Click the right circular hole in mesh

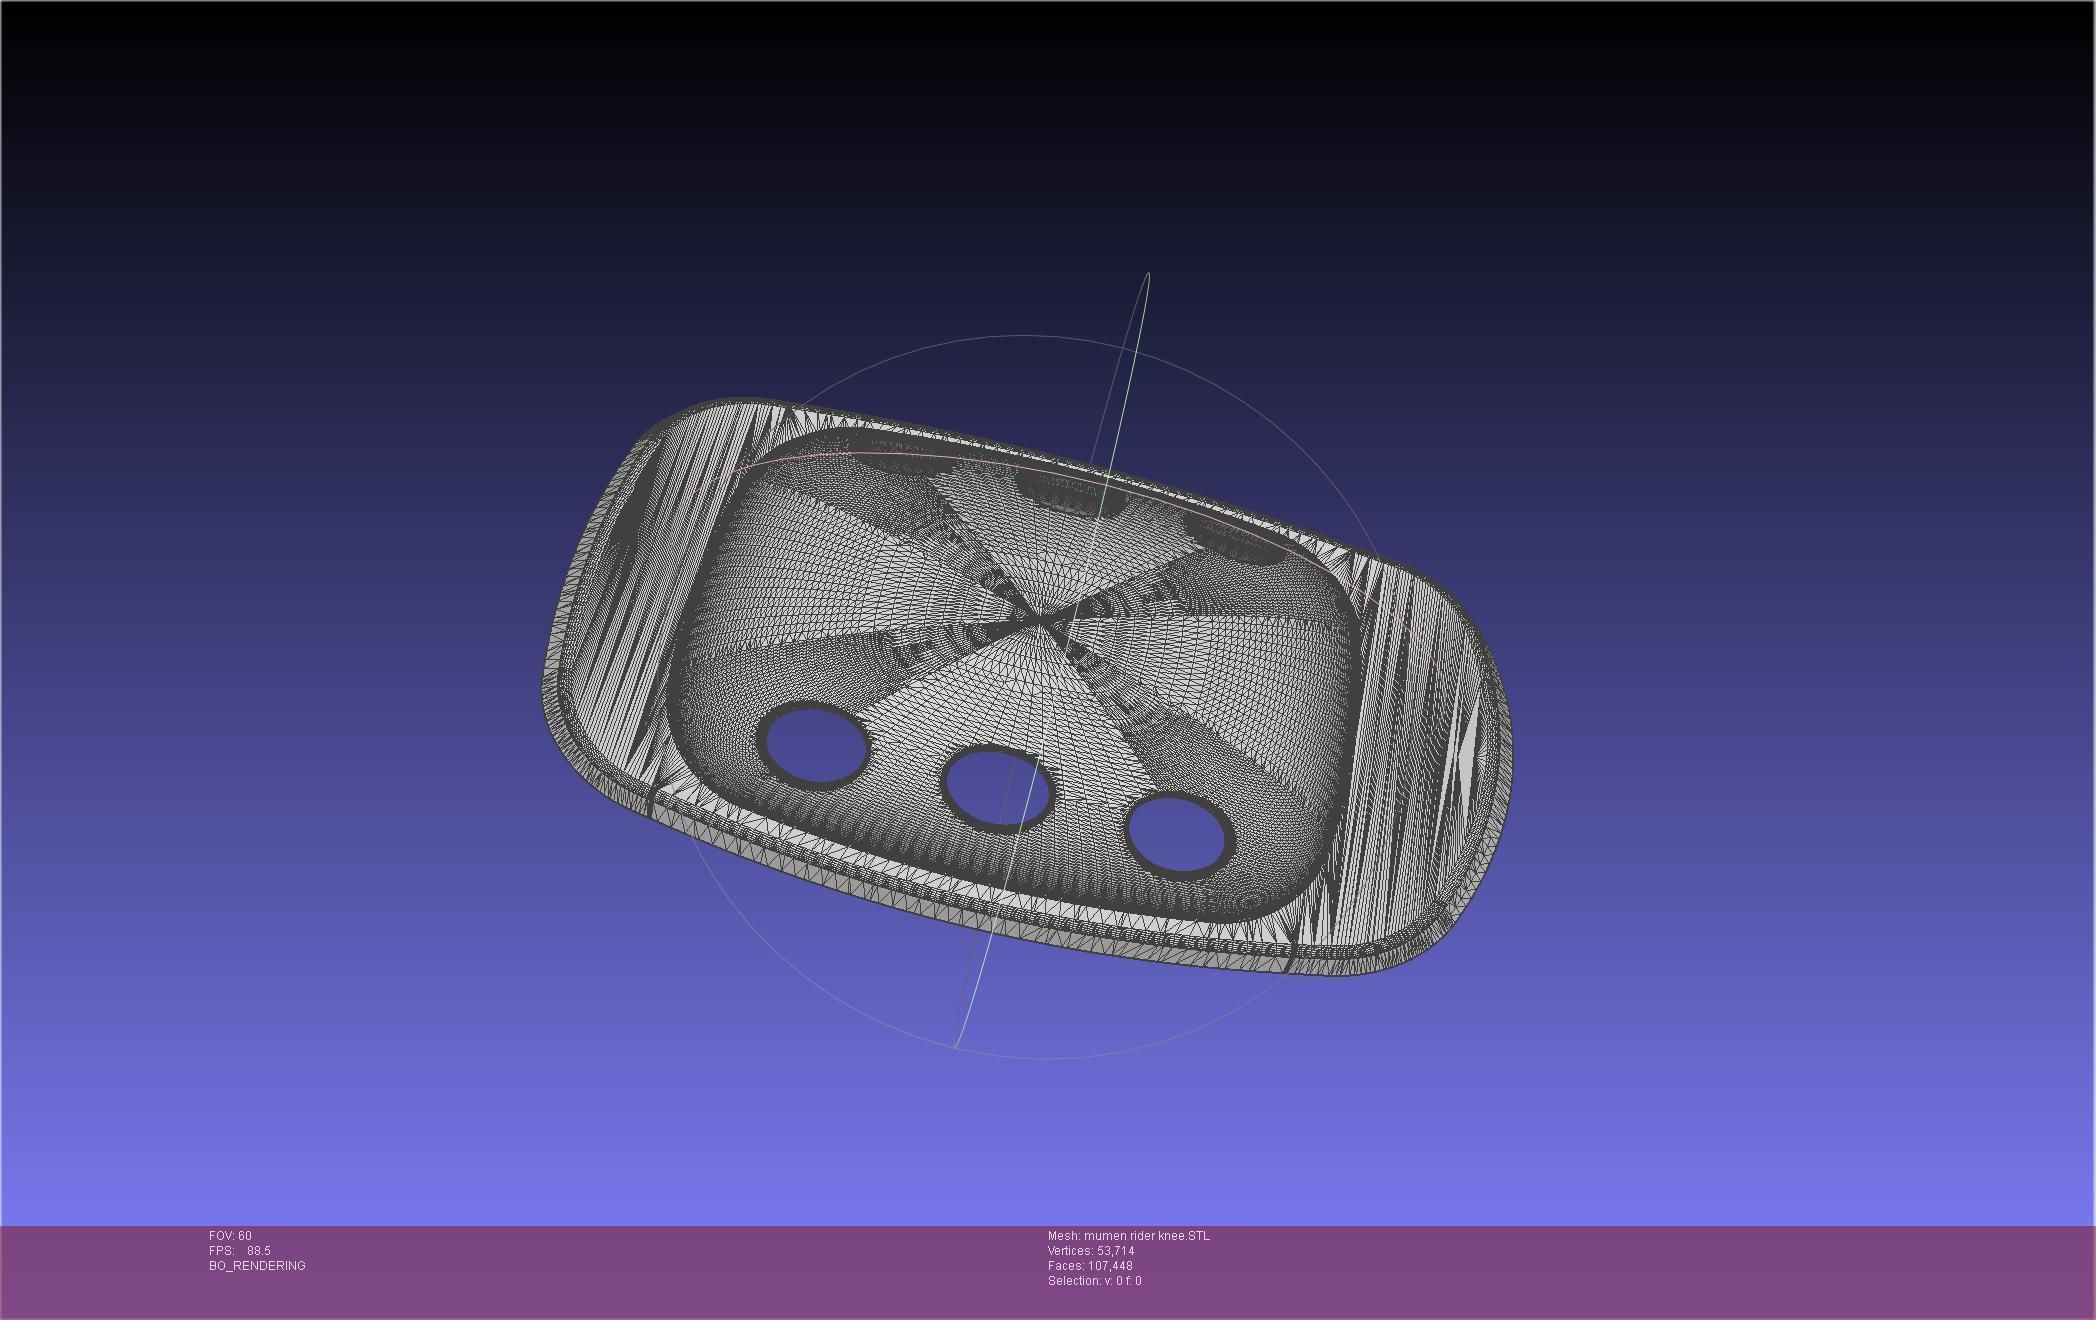1178,833
